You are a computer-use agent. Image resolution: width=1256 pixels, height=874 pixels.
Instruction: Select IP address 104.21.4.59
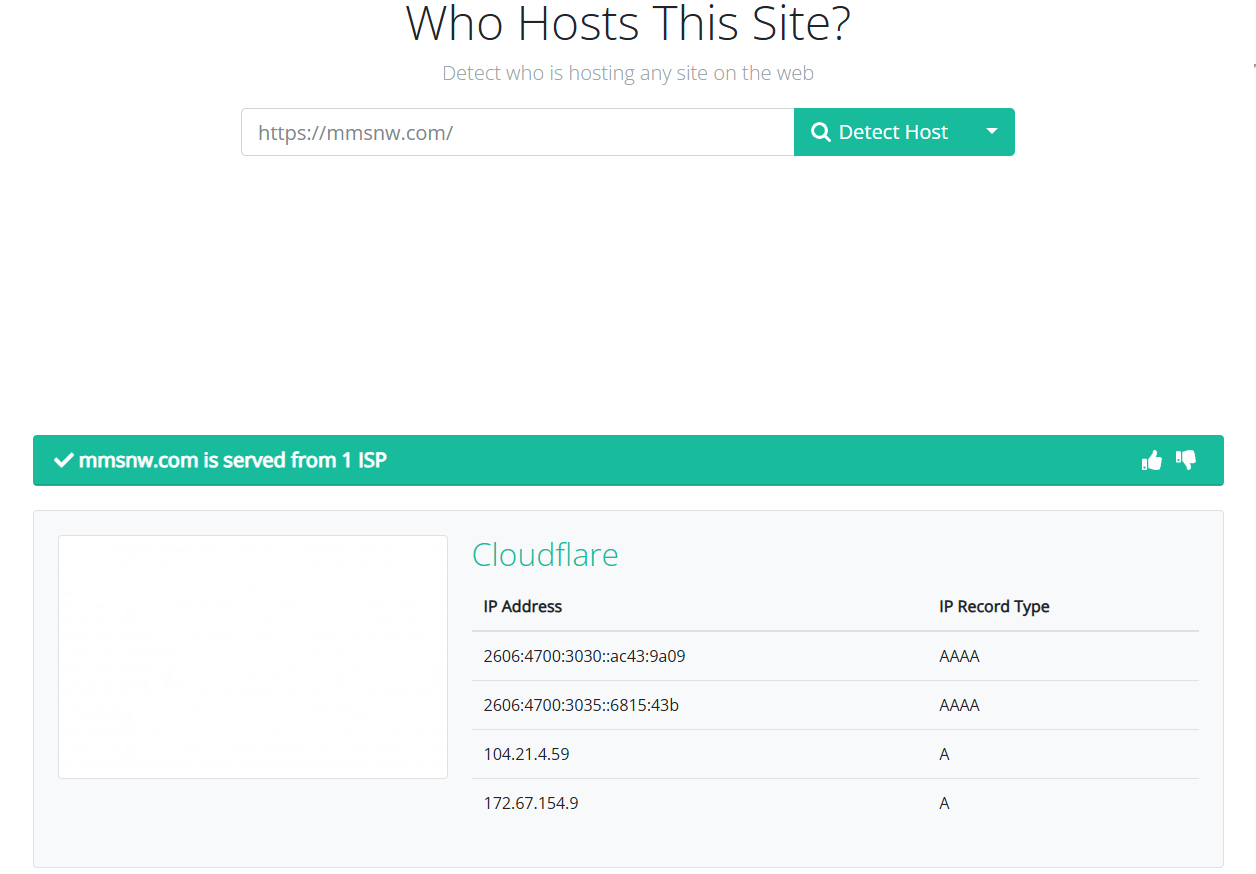[x=526, y=755]
